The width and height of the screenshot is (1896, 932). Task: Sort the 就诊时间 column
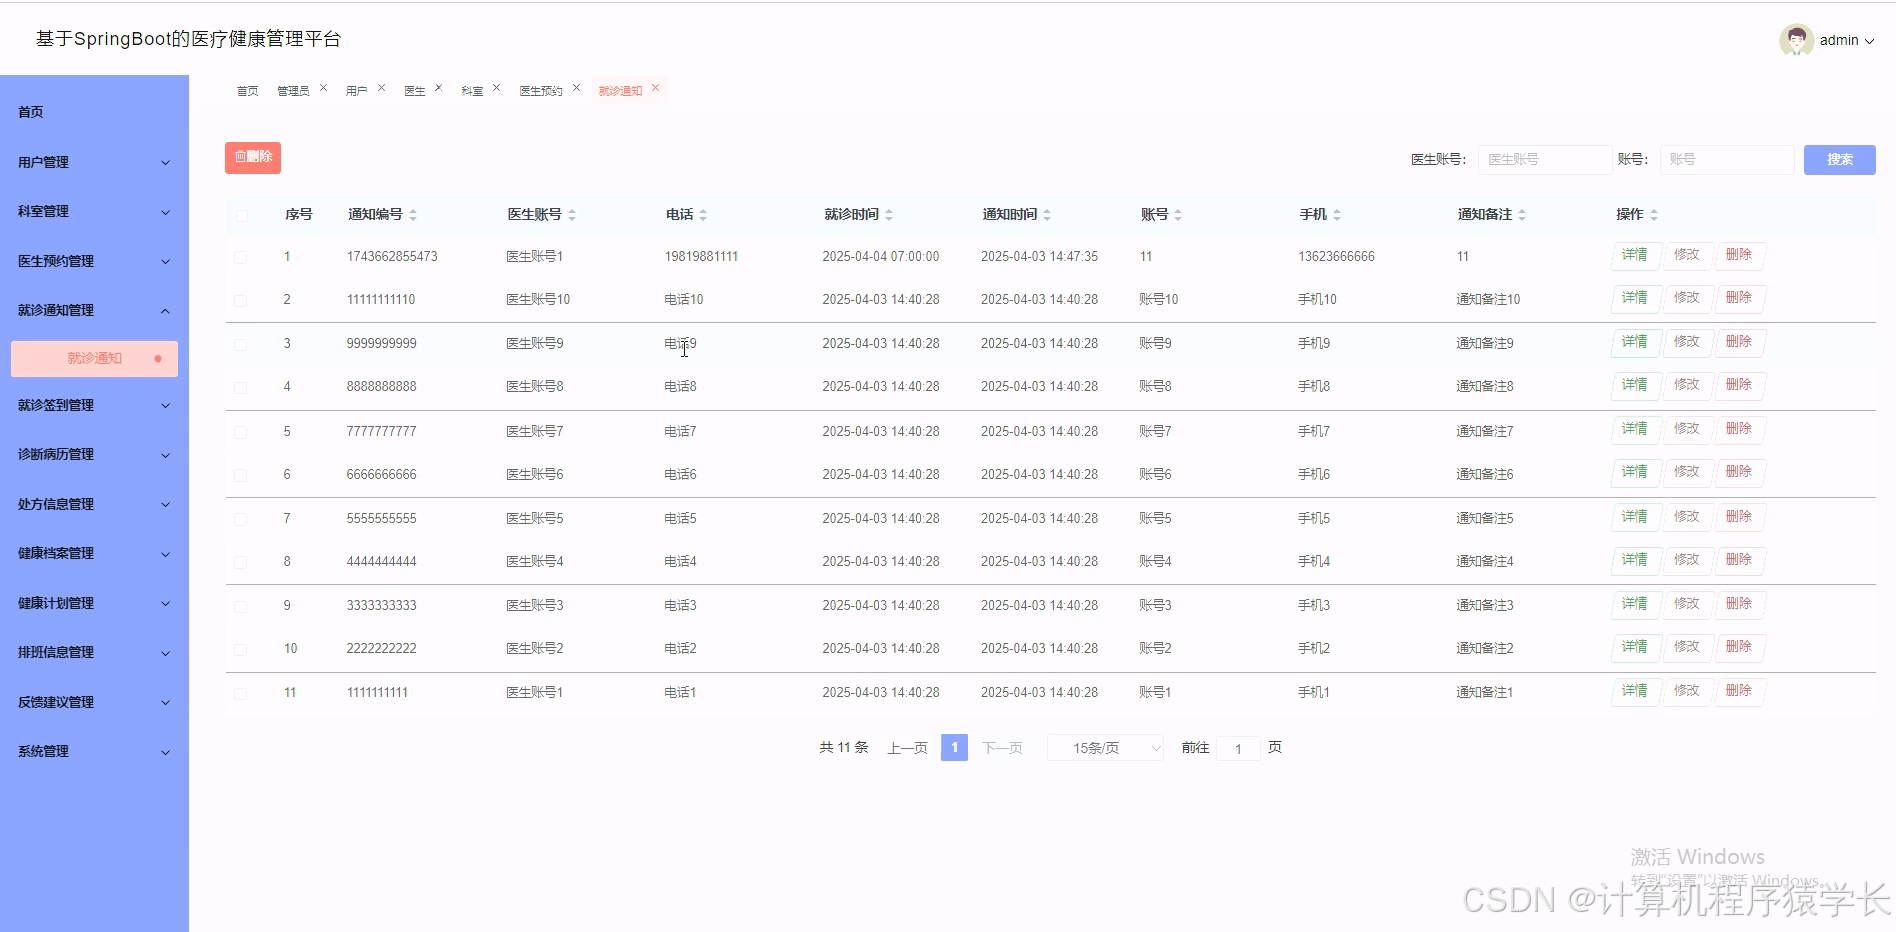(x=888, y=214)
